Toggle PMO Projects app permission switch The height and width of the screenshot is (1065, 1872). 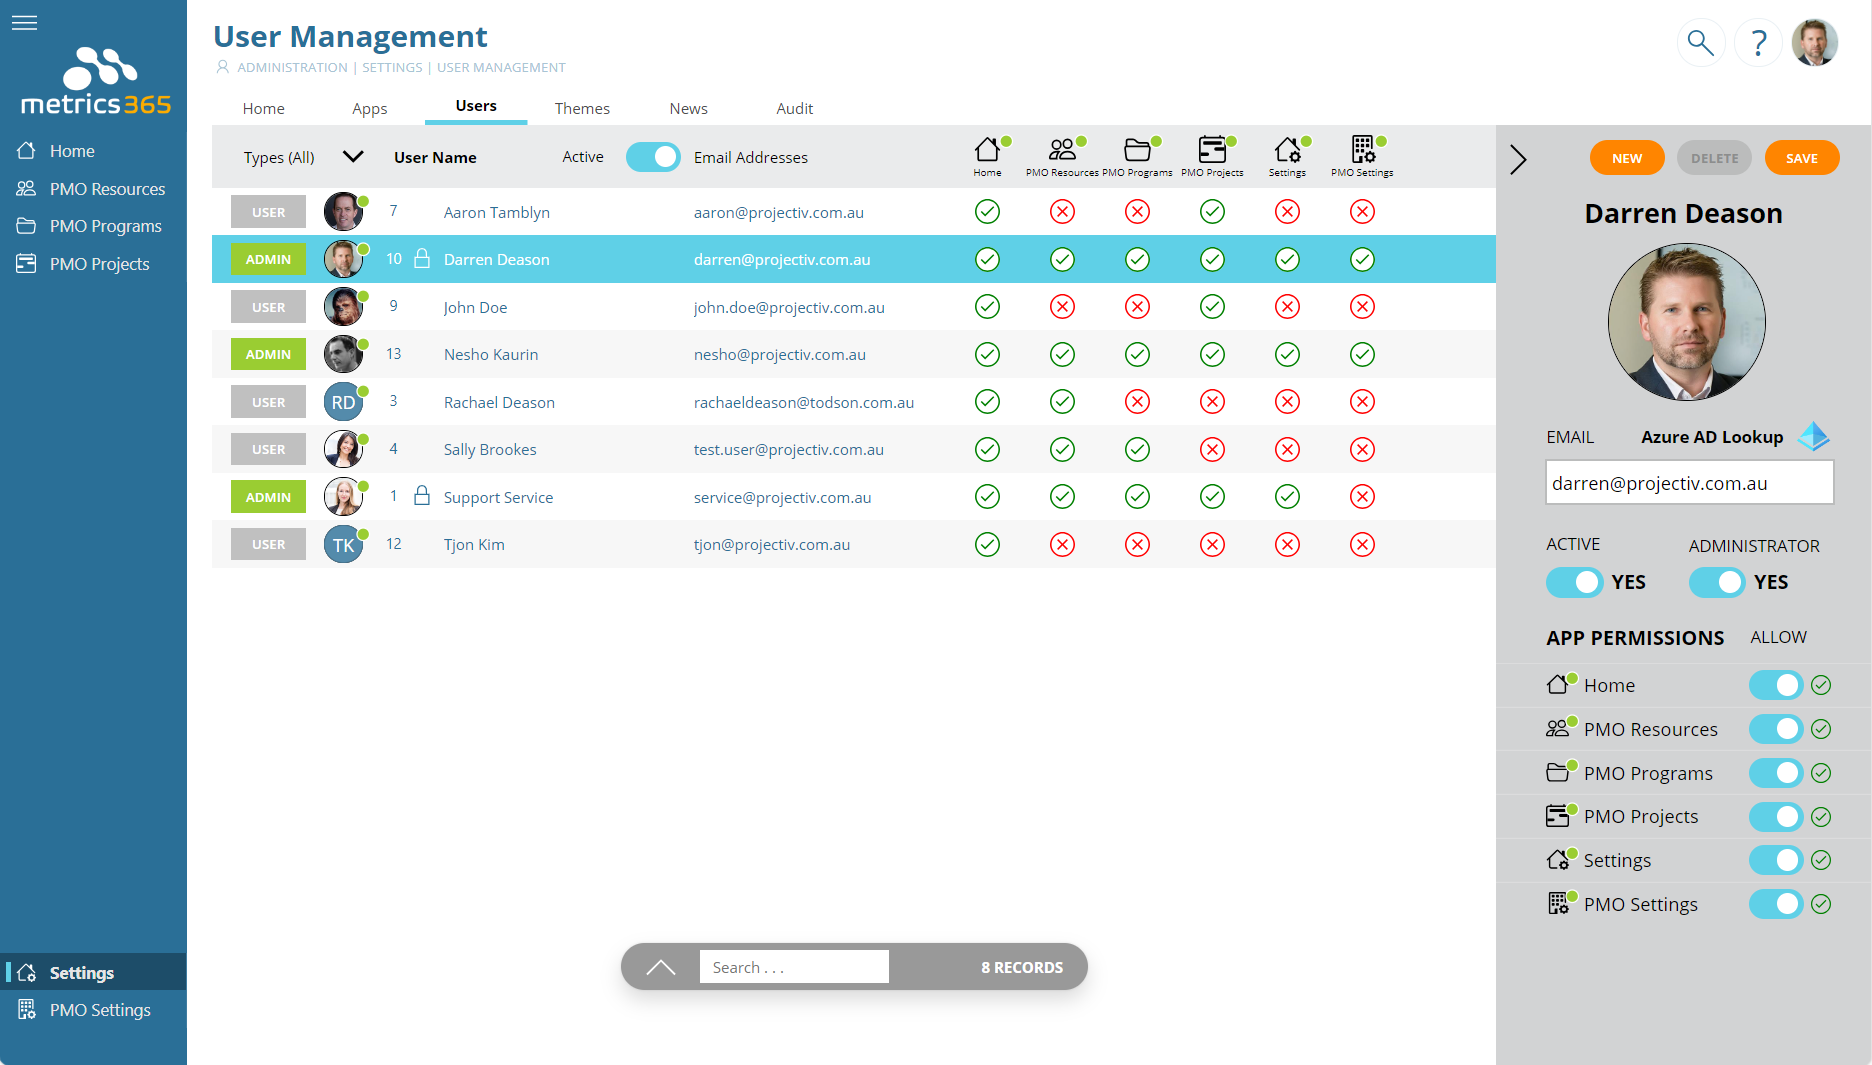(x=1776, y=816)
